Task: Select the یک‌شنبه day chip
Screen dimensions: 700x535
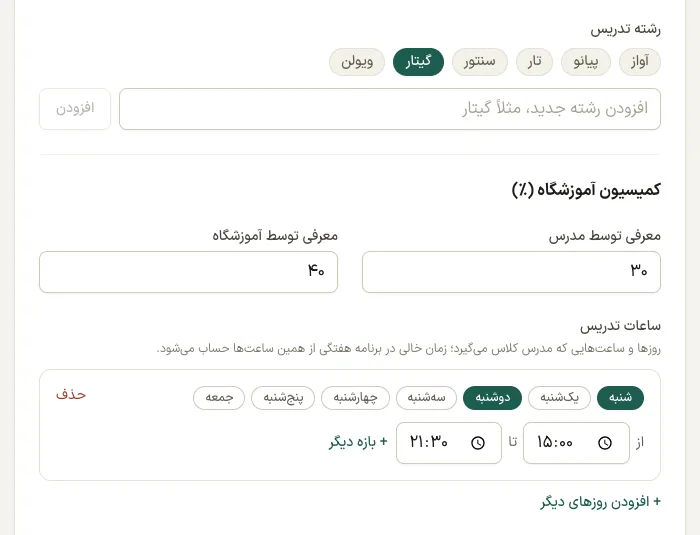Action: (559, 397)
